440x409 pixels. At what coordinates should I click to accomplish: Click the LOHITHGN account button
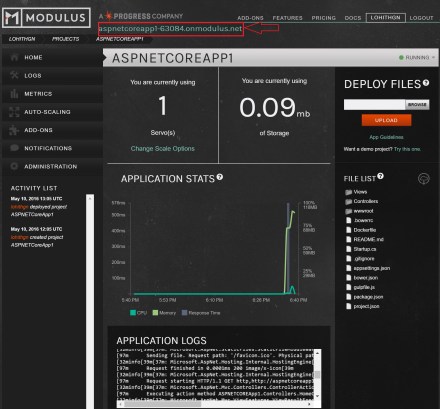pos(386,18)
